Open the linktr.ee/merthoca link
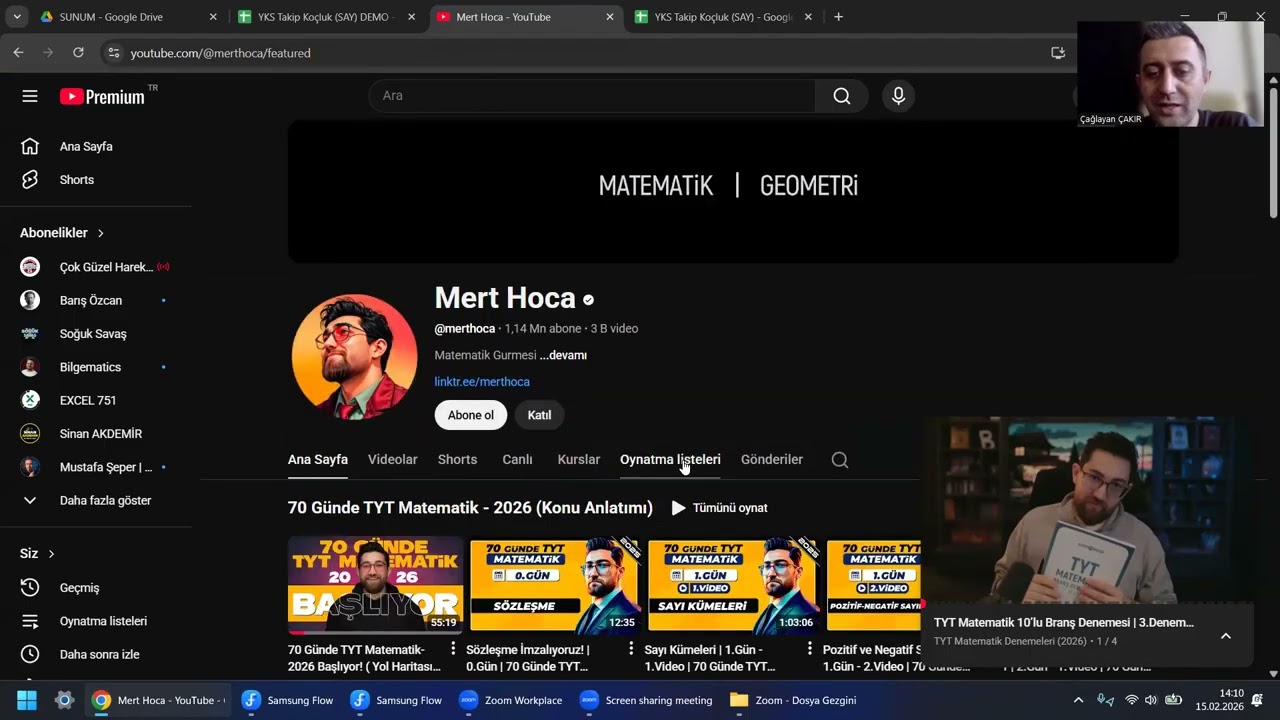The image size is (1280, 720). [x=482, y=382]
